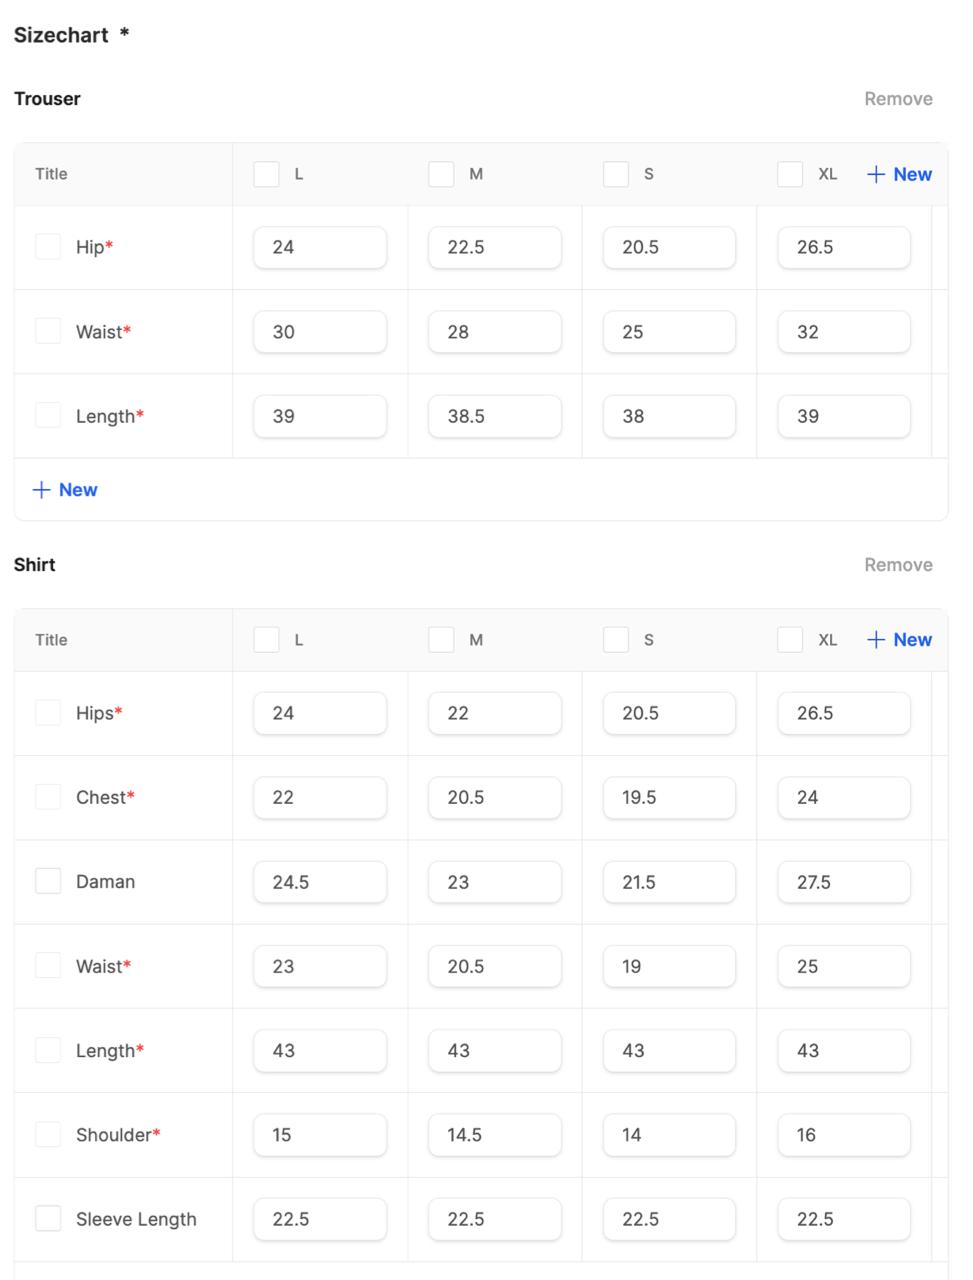Image resolution: width=973 pixels, height=1280 pixels.
Task: Check the Shirt Chest row checkbox
Action: [x=48, y=796]
